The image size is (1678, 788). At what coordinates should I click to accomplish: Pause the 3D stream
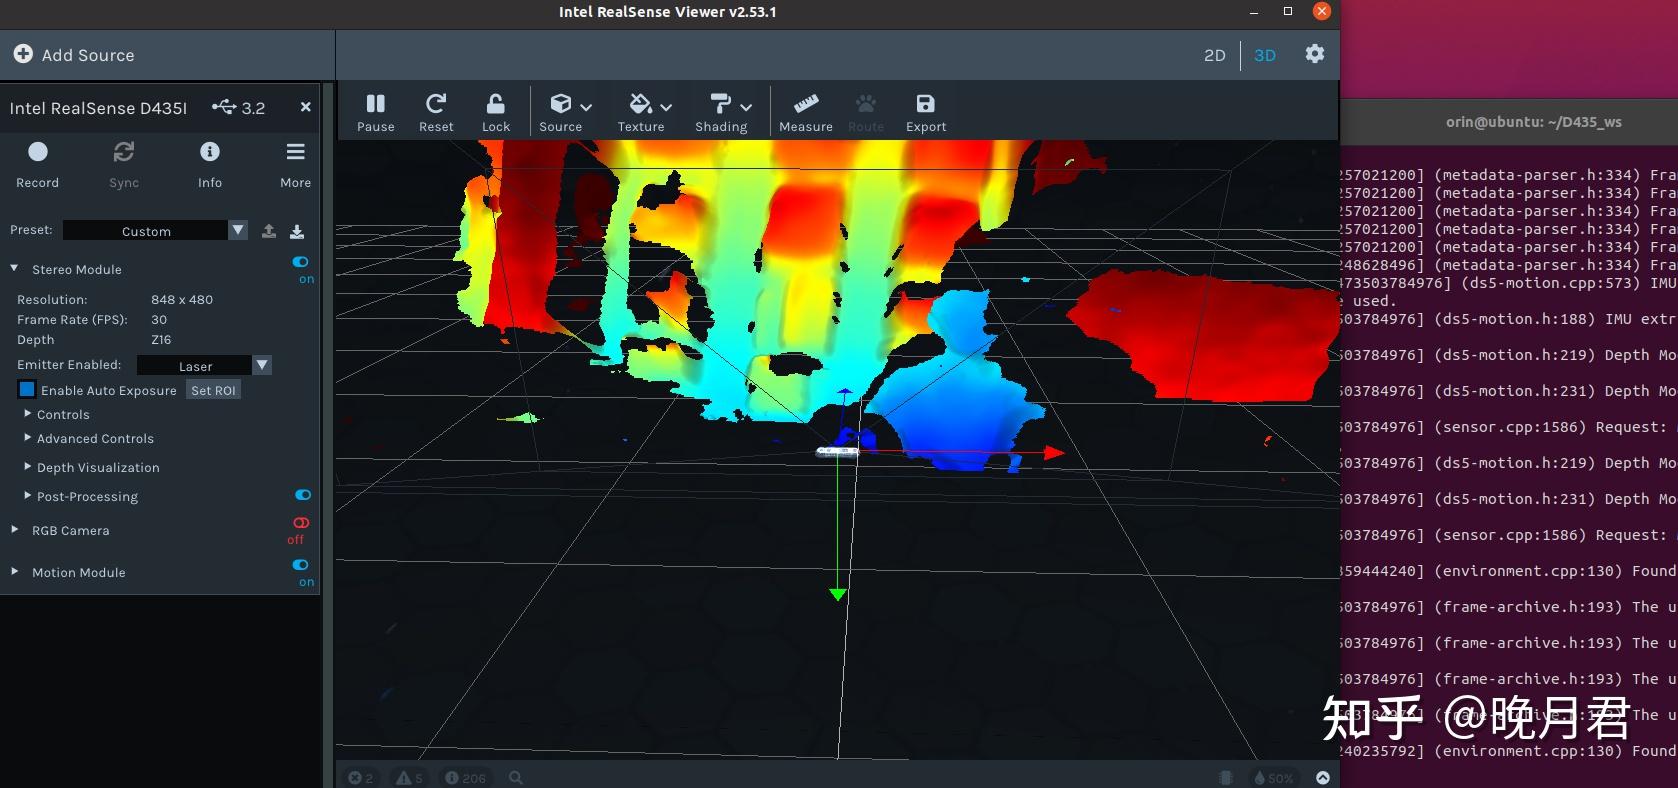[376, 112]
